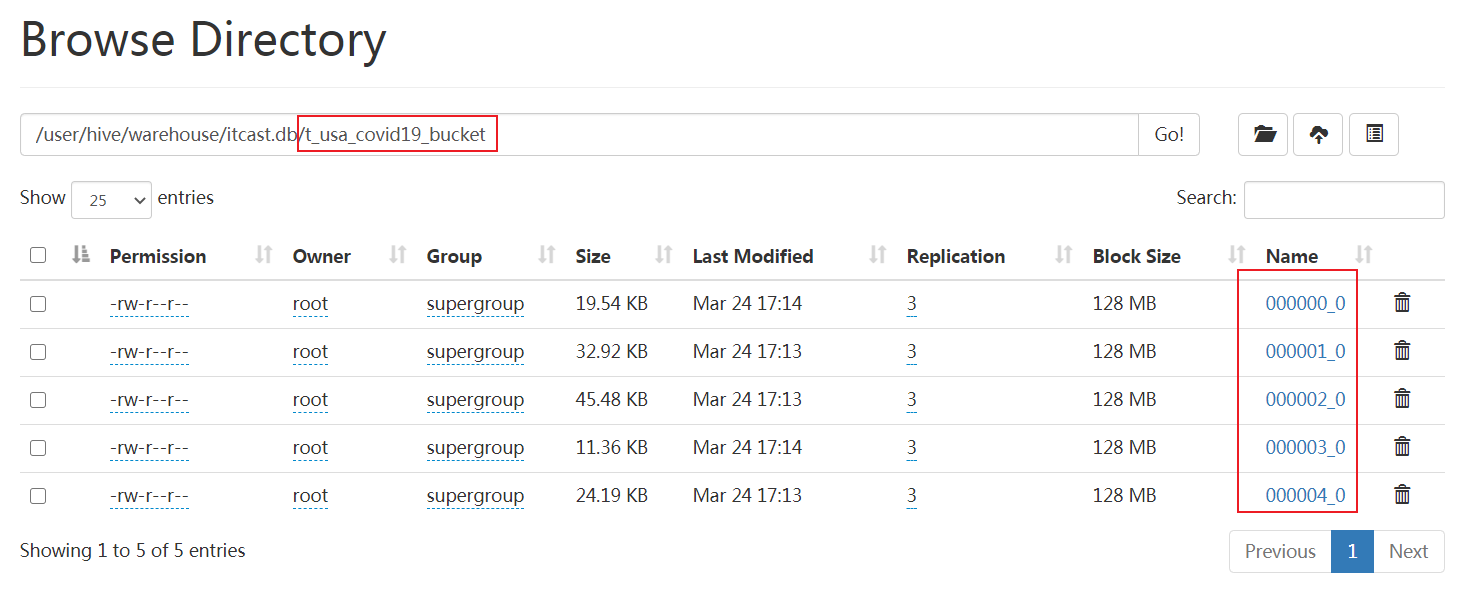This screenshot has height=602, width=1475.
Task: Open file link 000000_0
Action: (1305, 303)
